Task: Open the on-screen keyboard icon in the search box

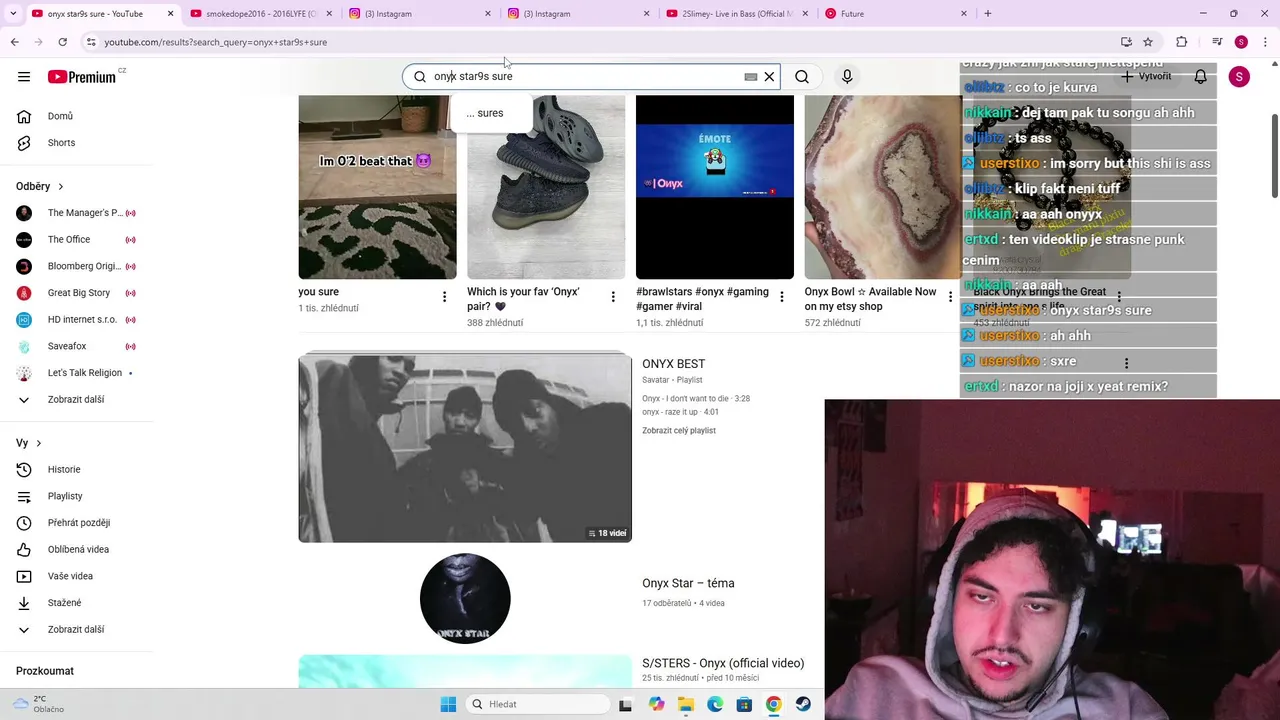Action: (750, 77)
